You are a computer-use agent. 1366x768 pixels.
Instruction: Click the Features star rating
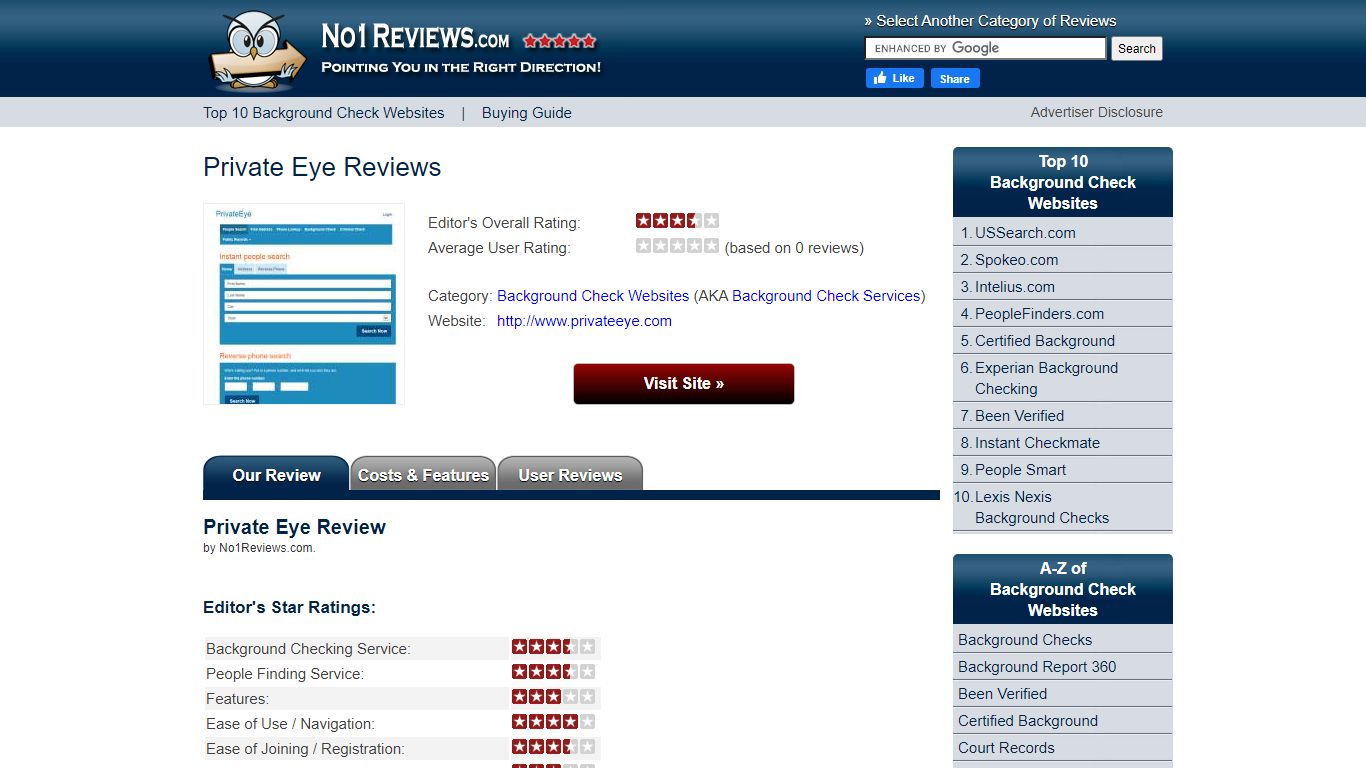tap(554, 697)
